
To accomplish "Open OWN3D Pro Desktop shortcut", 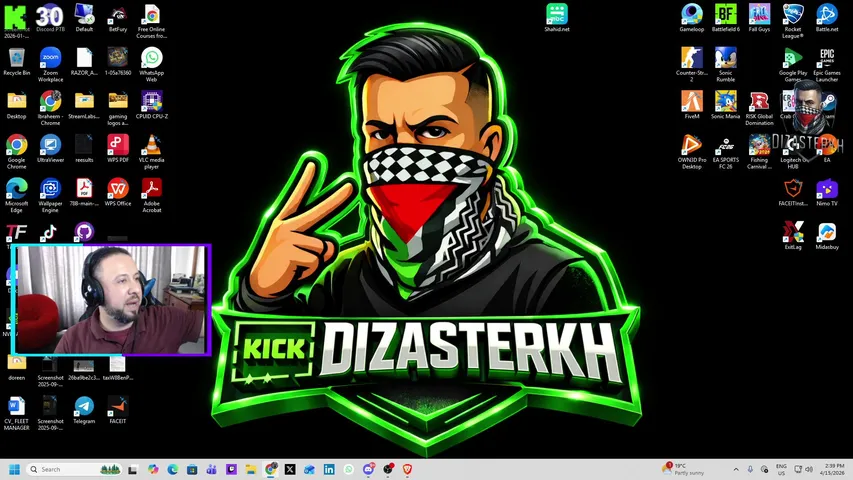I will pos(691,151).
